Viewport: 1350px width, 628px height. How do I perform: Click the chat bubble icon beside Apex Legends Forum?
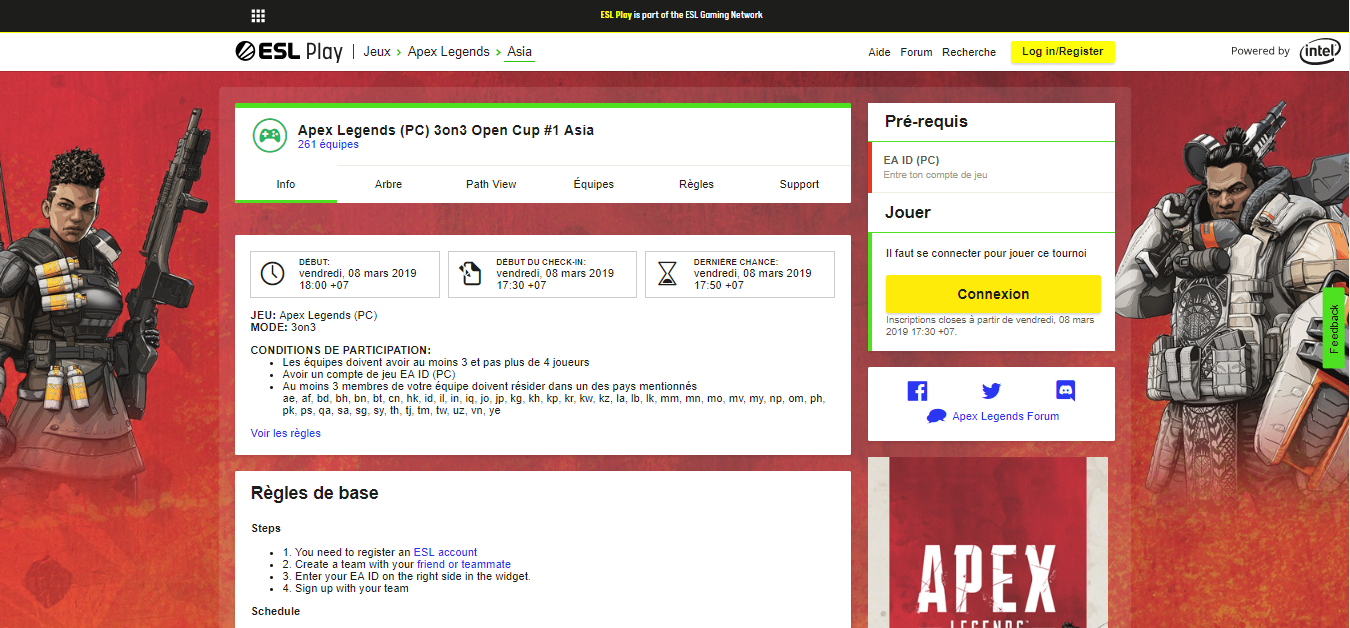[936, 416]
